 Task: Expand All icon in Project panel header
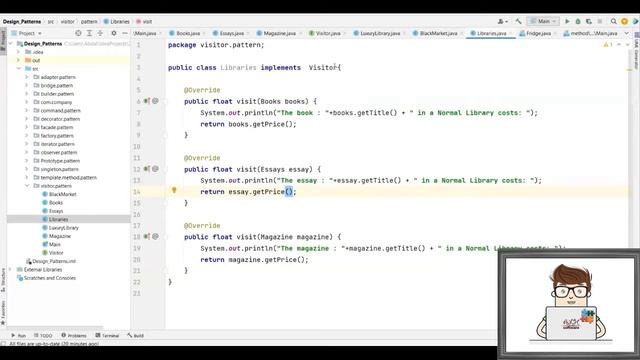89,33
